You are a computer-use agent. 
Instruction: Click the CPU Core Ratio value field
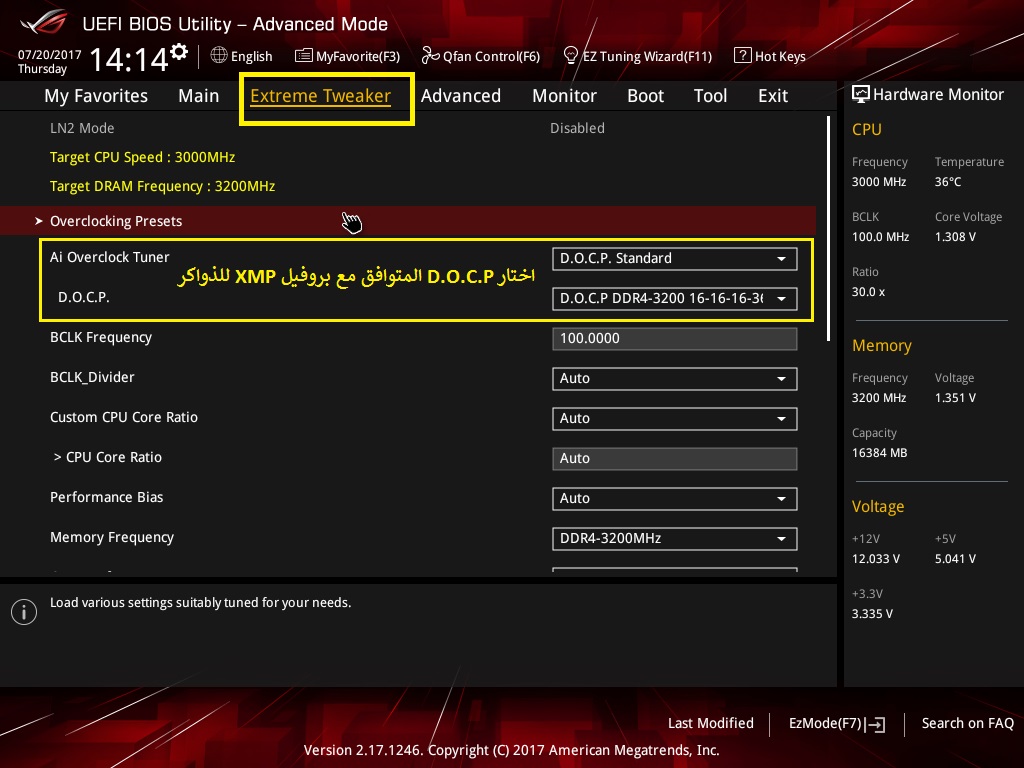tap(675, 458)
